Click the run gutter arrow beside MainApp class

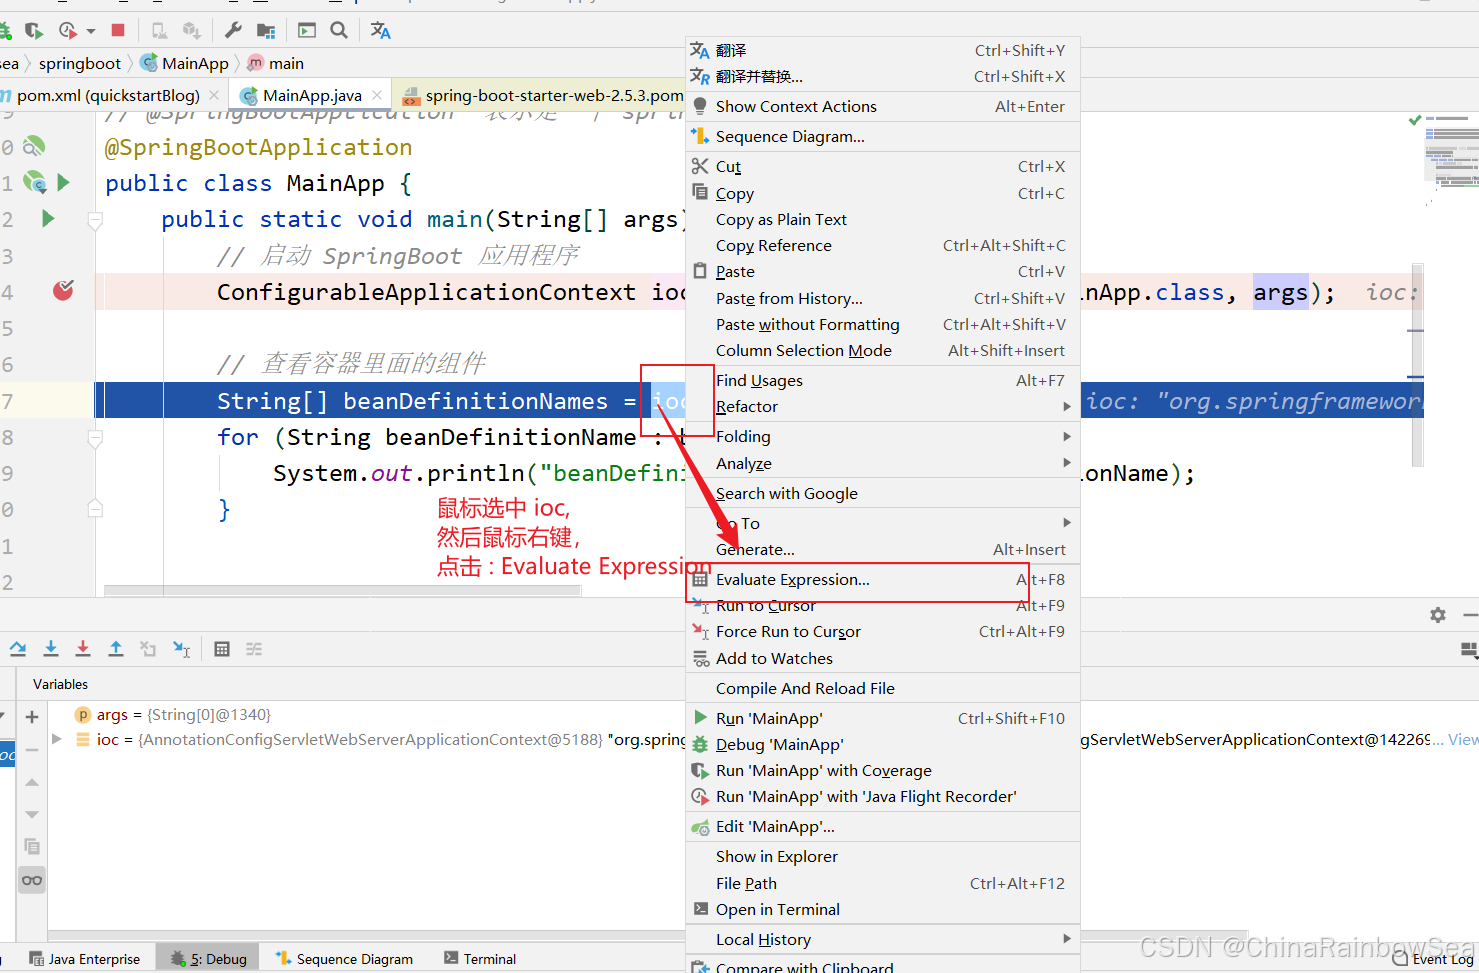64,182
